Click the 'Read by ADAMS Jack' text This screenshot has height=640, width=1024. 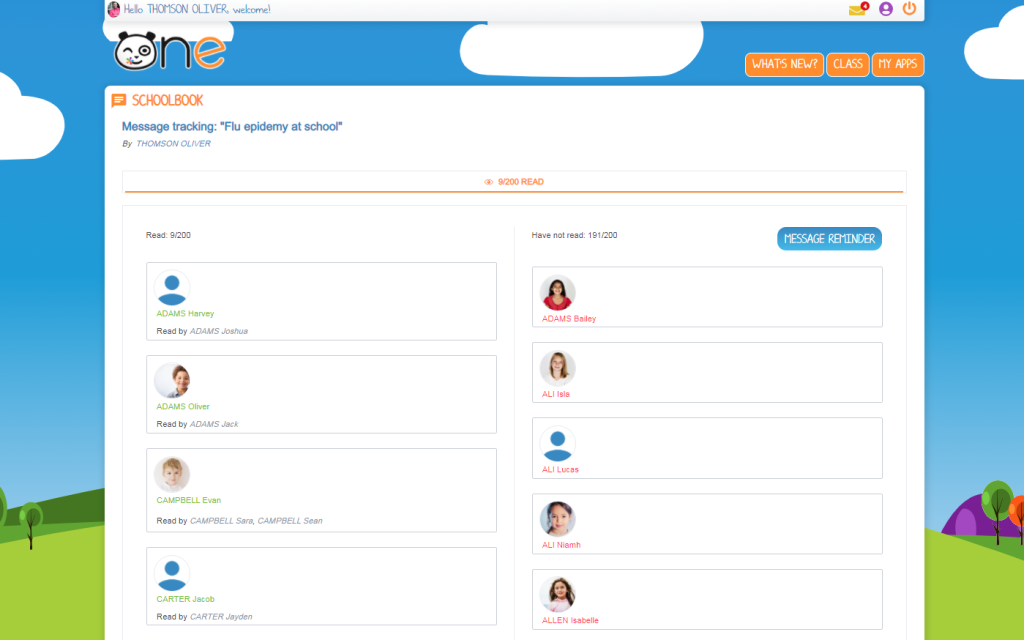(x=197, y=424)
